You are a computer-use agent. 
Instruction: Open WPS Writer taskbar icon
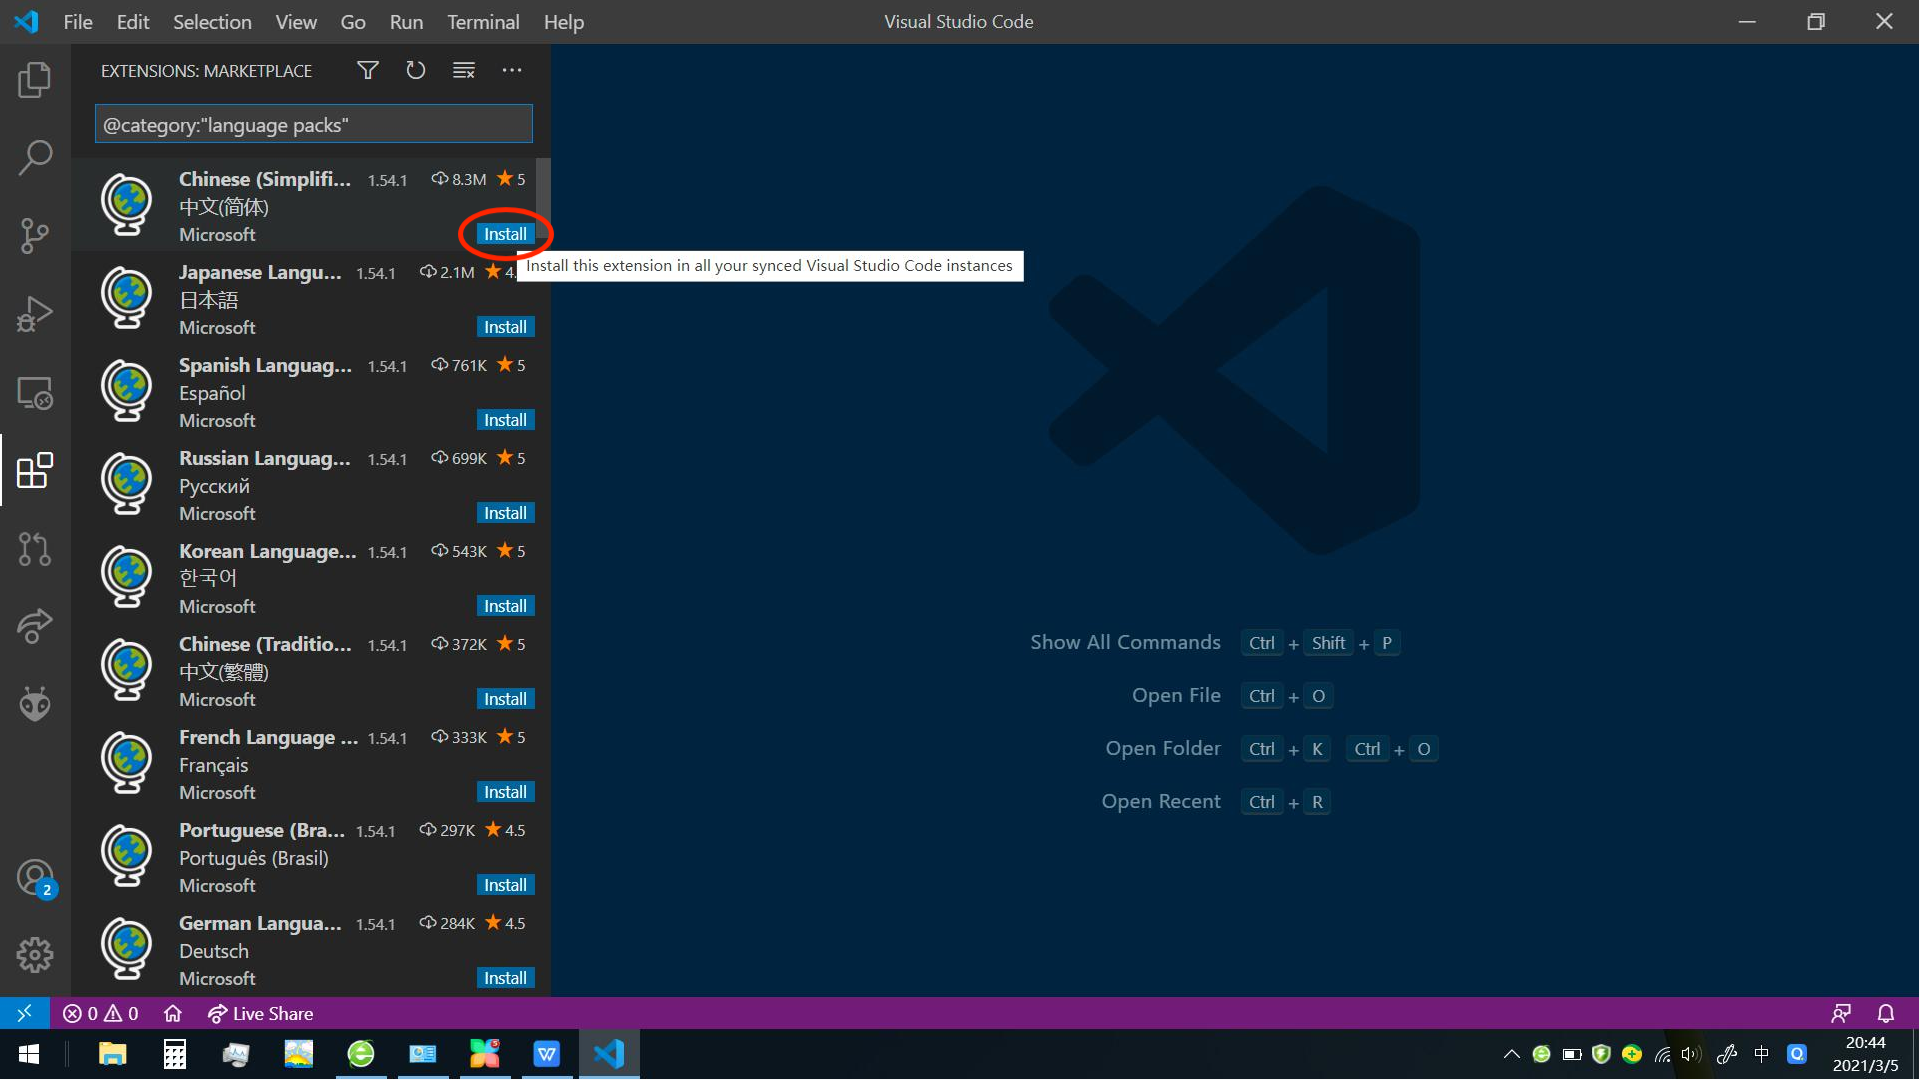coord(547,1054)
